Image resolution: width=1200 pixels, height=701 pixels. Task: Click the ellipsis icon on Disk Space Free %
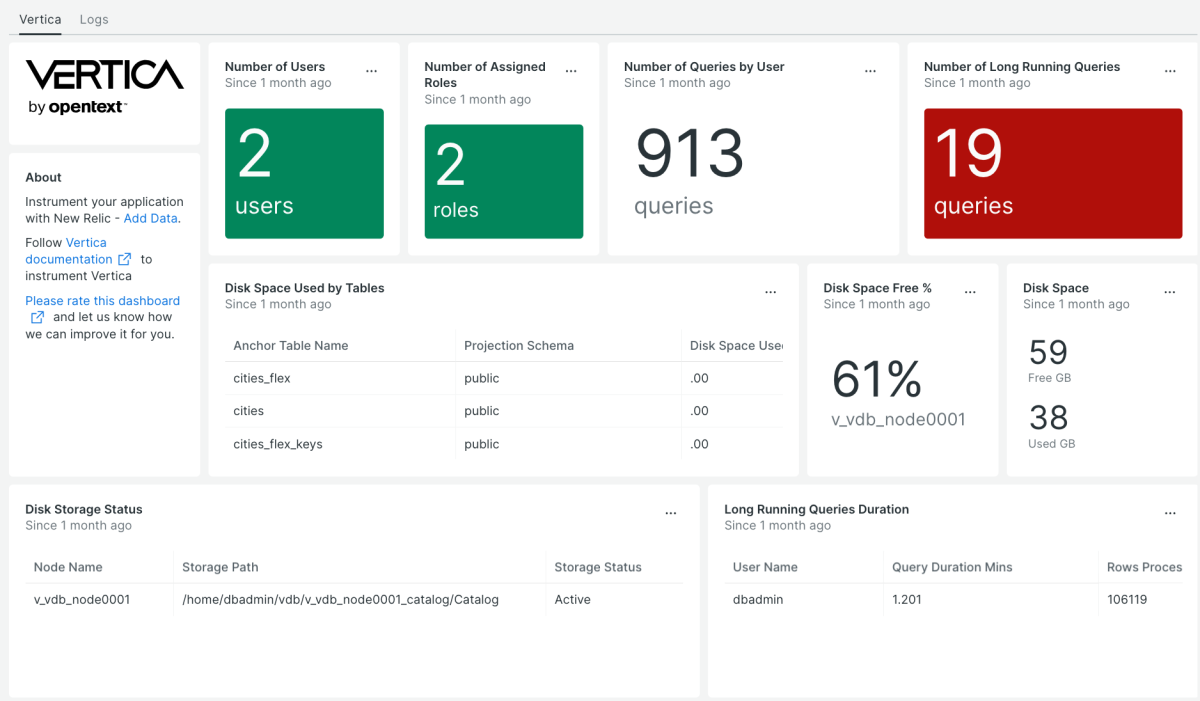coord(970,291)
